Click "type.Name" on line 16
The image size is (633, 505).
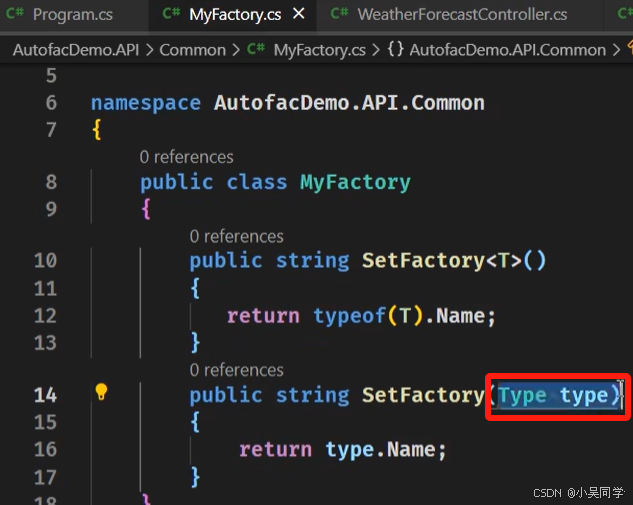pos(380,450)
